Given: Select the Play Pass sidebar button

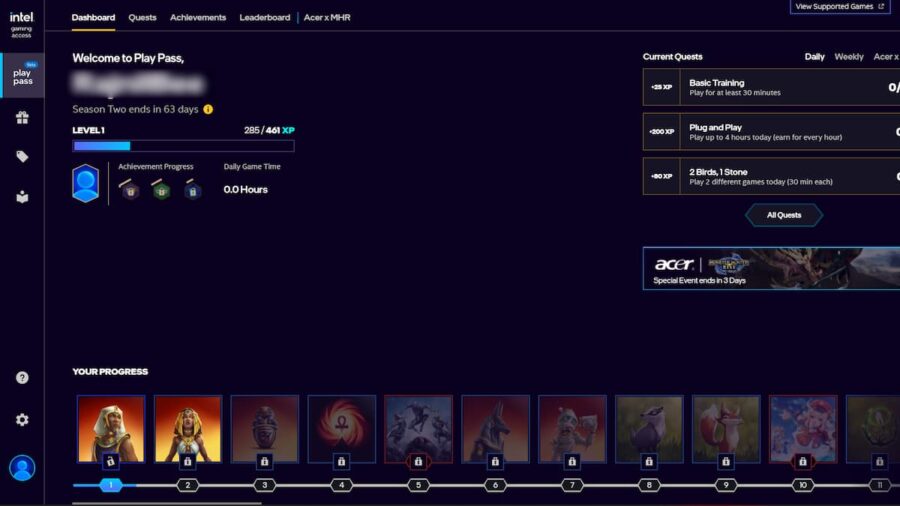Looking at the screenshot, I should [22, 75].
